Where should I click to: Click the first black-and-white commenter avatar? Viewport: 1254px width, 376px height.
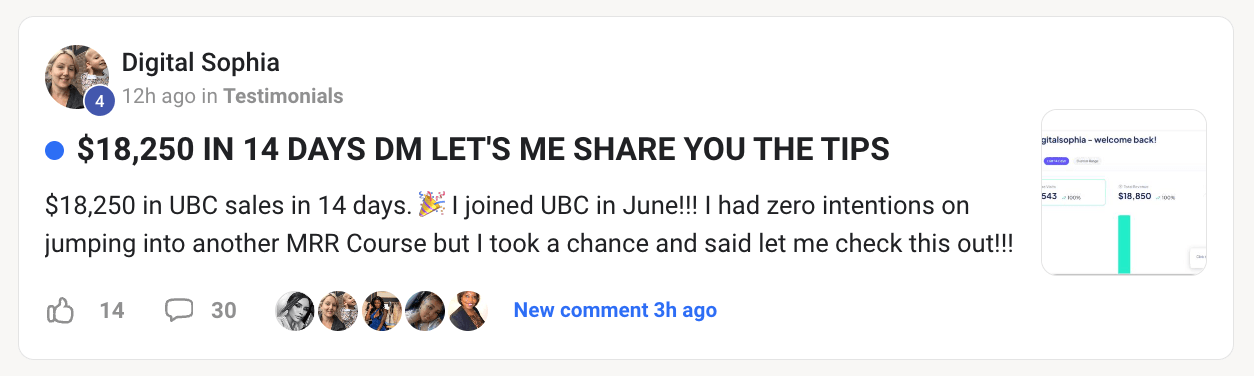(x=295, y=311)
